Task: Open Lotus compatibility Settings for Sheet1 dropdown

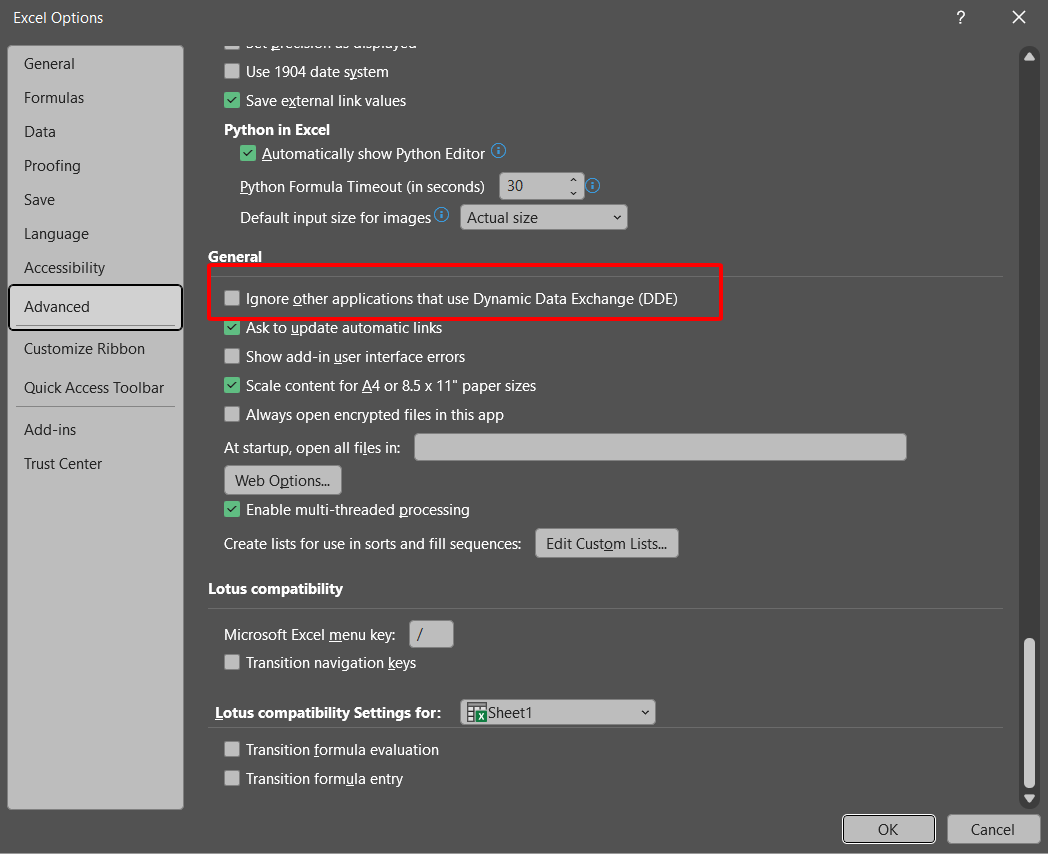Action: coord(557,712)
